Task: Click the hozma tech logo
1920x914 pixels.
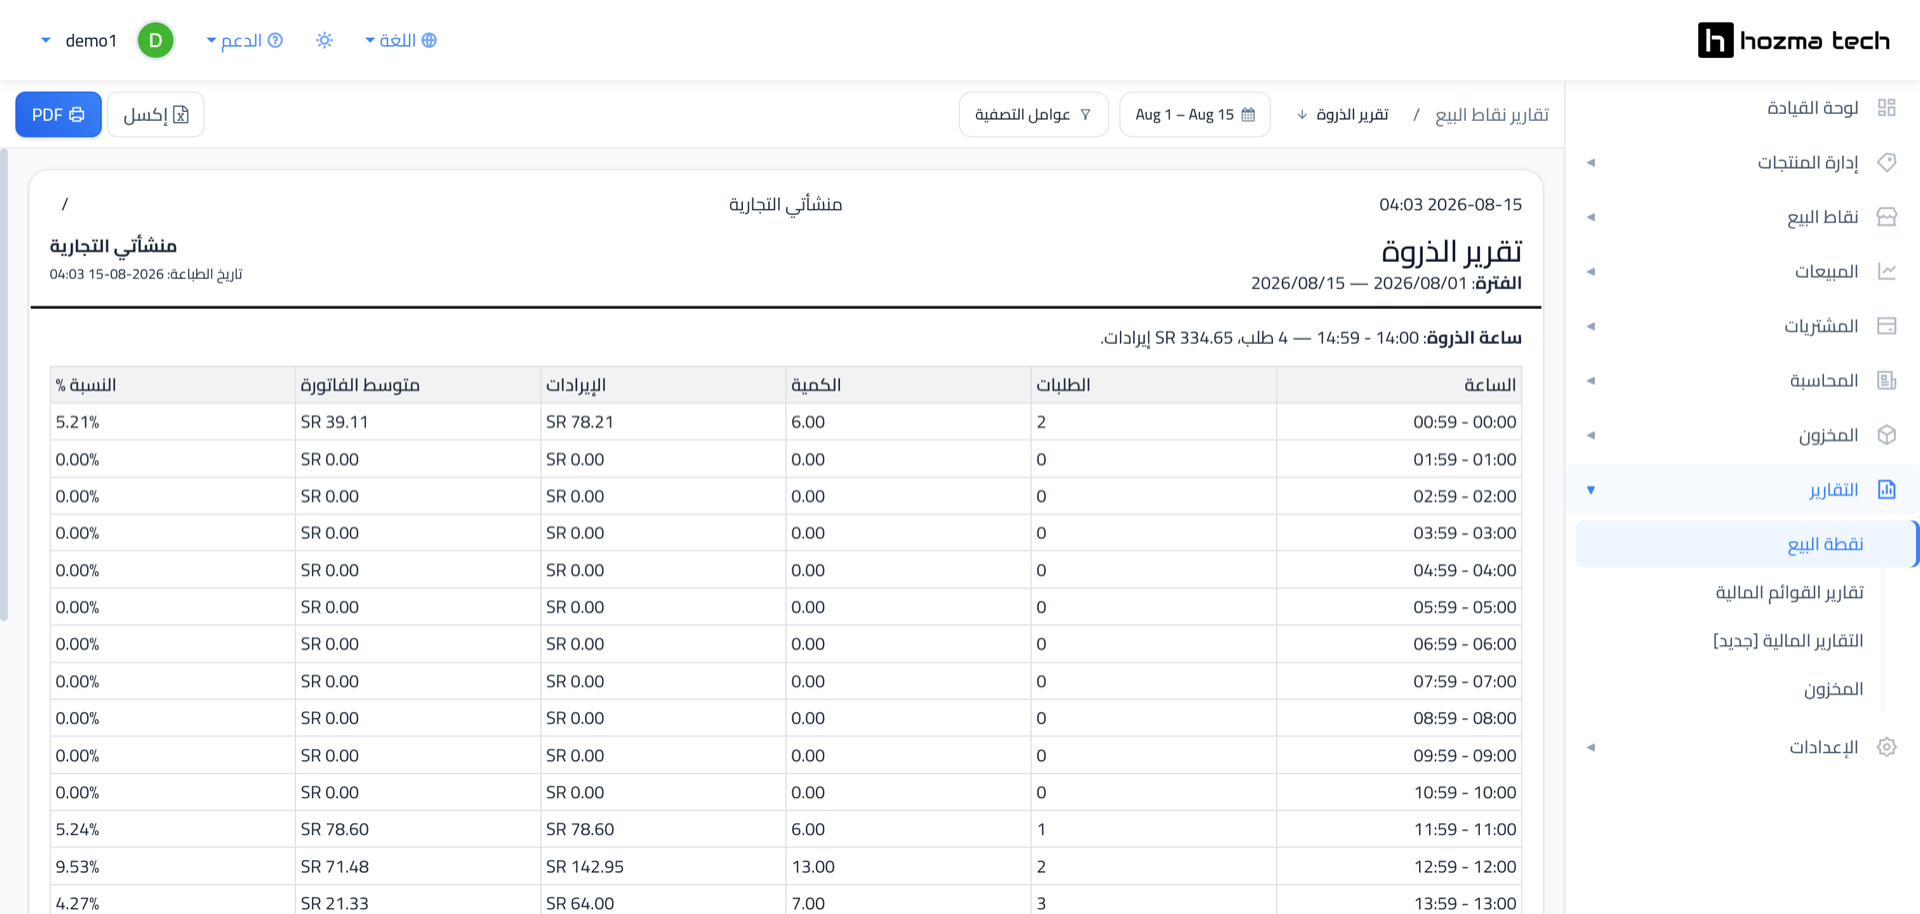Action: pos(1794,40)
